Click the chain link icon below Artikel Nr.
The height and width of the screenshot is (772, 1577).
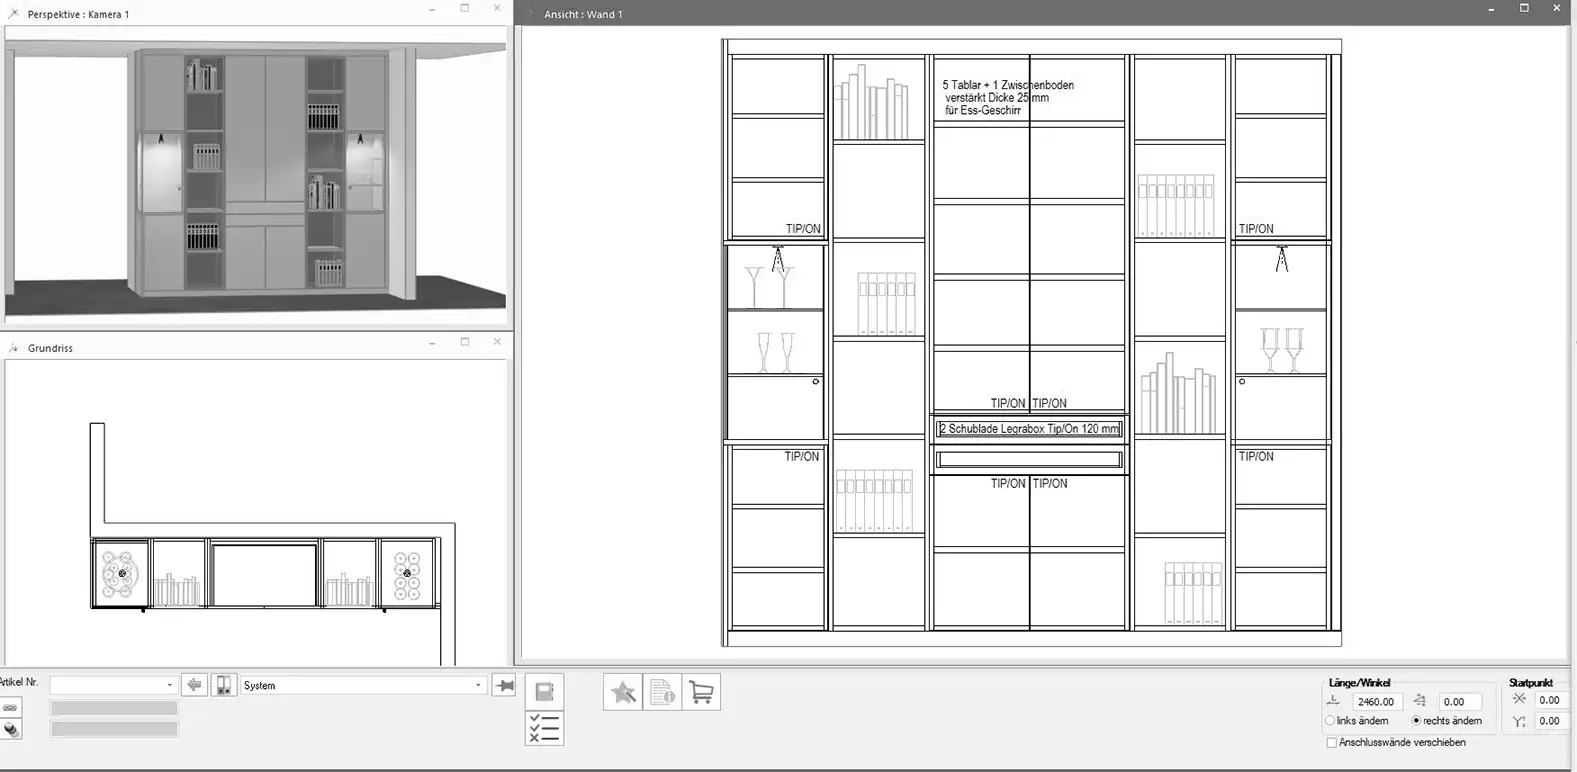[x=10, y=707]
